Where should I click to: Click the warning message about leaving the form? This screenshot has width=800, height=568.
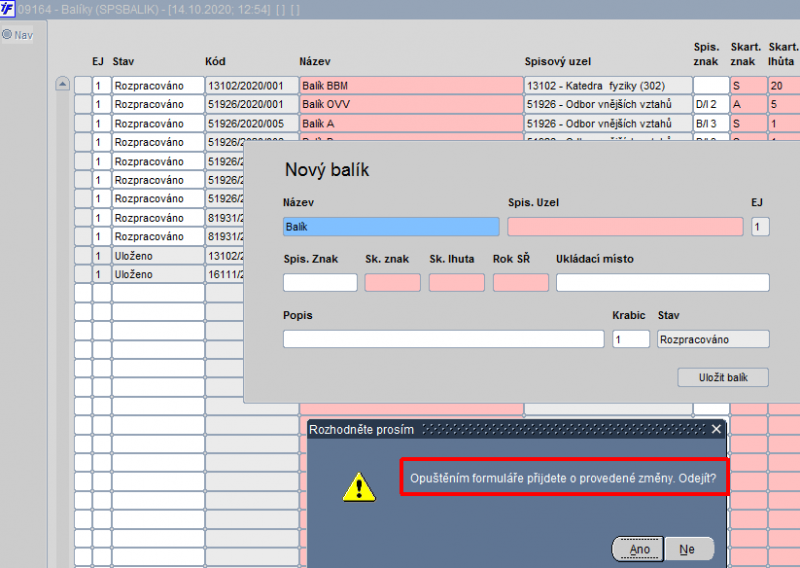coord(563,478)
